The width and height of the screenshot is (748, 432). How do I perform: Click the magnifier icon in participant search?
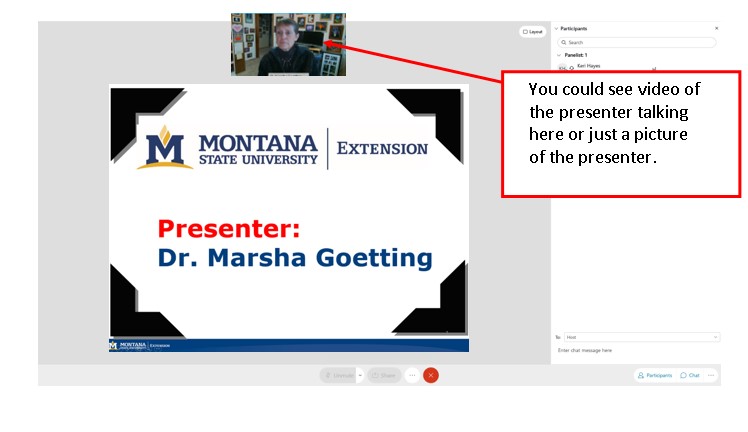[563, 42]
